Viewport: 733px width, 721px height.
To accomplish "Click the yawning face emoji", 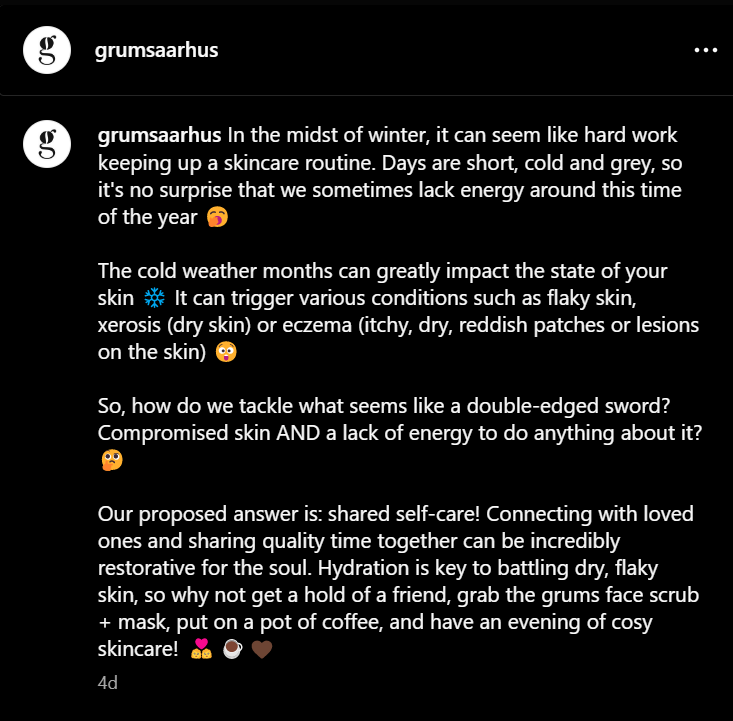I will tap(217, 217).
